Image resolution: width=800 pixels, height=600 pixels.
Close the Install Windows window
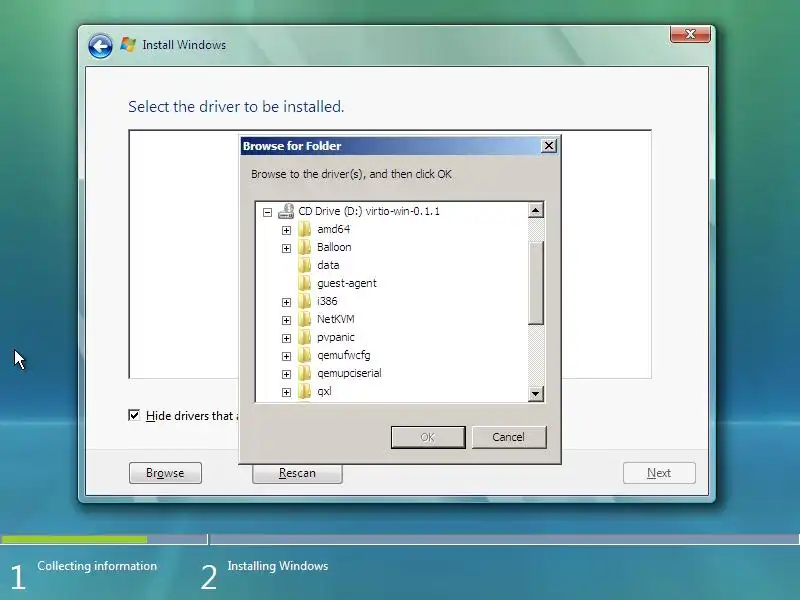tap(690, 34)
